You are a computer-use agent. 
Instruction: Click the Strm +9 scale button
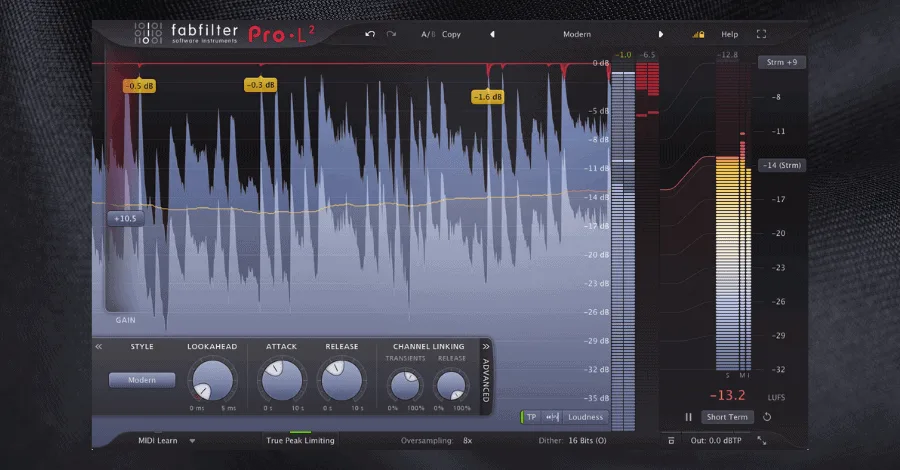782,62
